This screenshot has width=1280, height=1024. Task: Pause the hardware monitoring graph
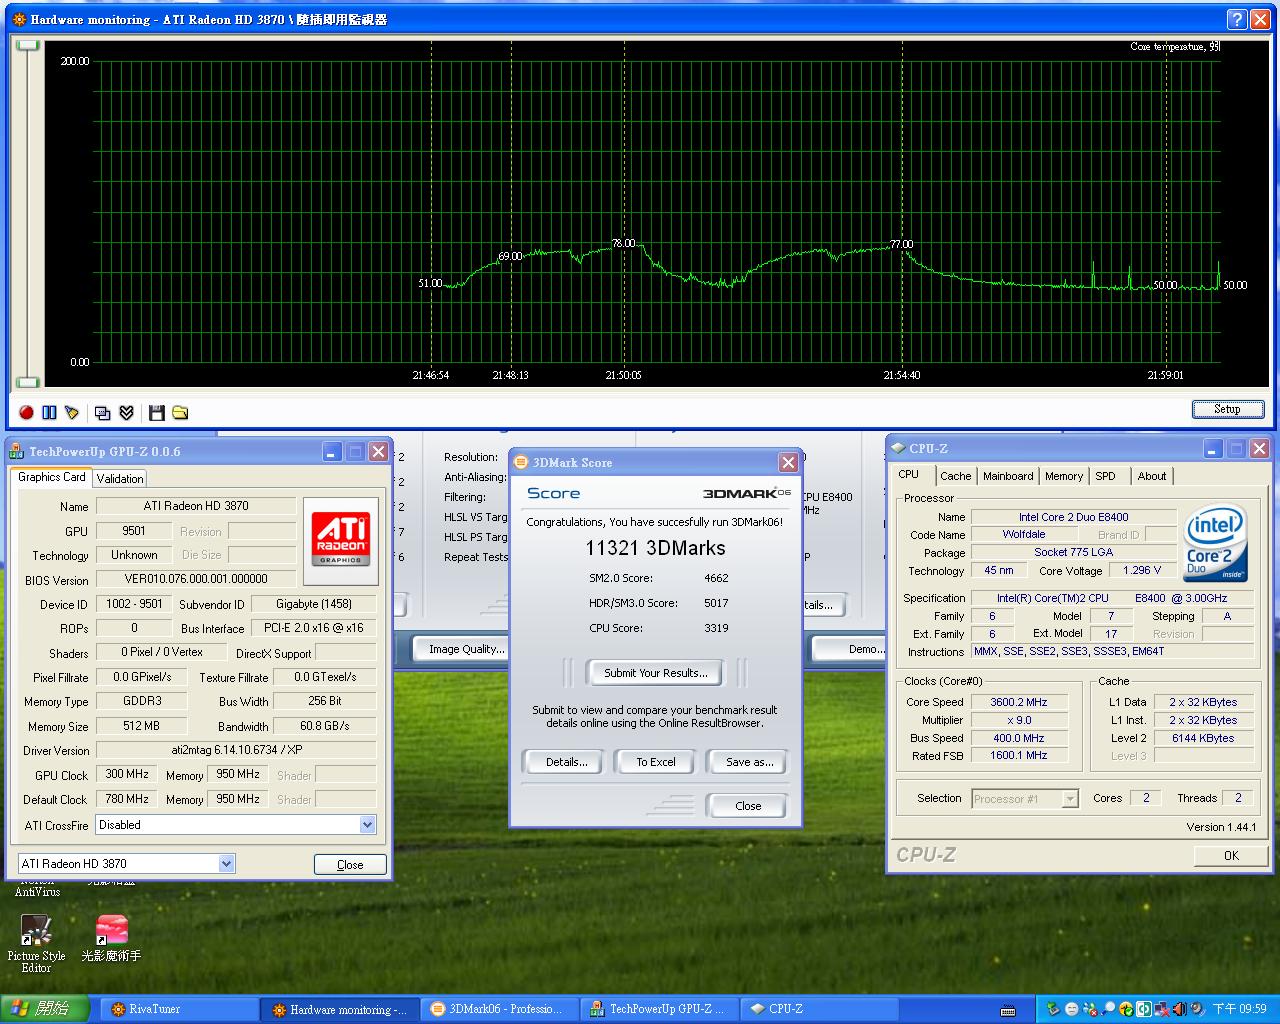49,412
